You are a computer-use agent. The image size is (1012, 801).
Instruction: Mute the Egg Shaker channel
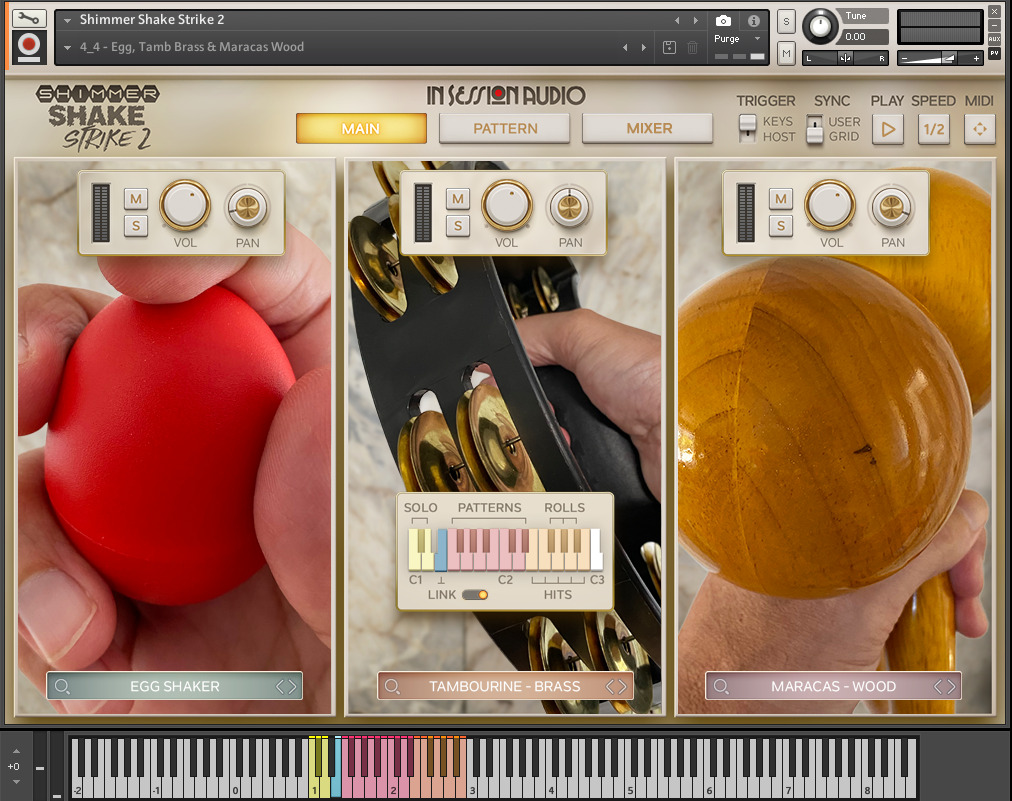click(x=135, y=198)
